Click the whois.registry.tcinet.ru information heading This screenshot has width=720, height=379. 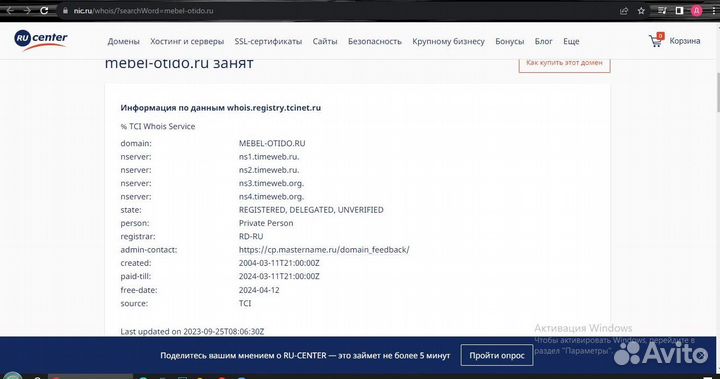coord(220,108)
